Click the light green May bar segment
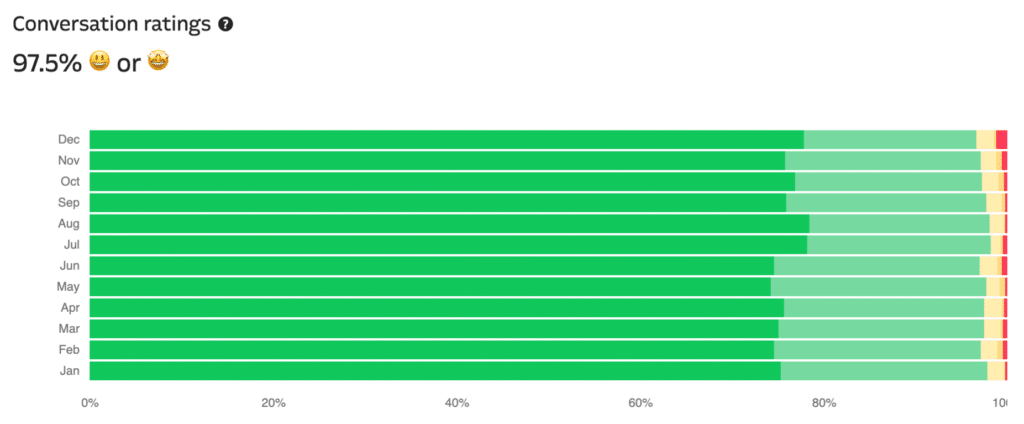This screenshot has height=424, width=1024. [878, 287]
